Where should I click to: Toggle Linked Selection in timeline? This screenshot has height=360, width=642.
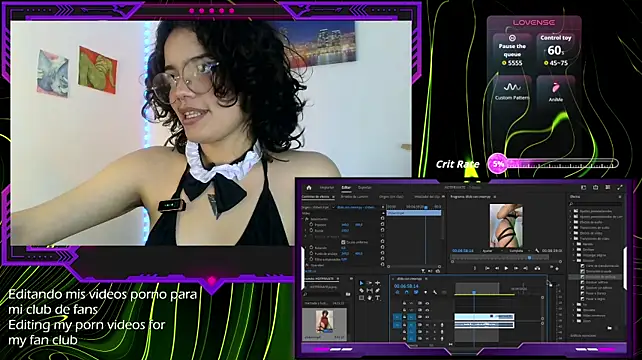pyautogui.click(x=416, y=292)
